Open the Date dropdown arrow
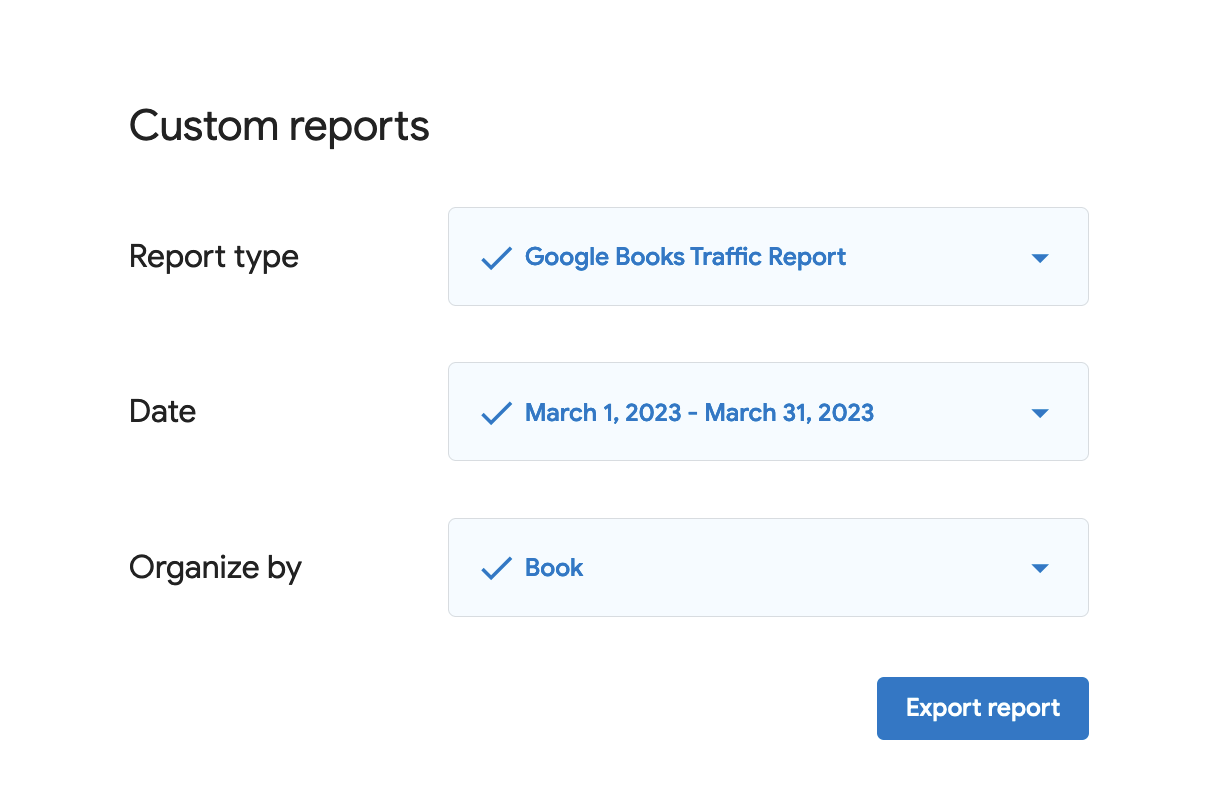 click(x=1039, y=413)
